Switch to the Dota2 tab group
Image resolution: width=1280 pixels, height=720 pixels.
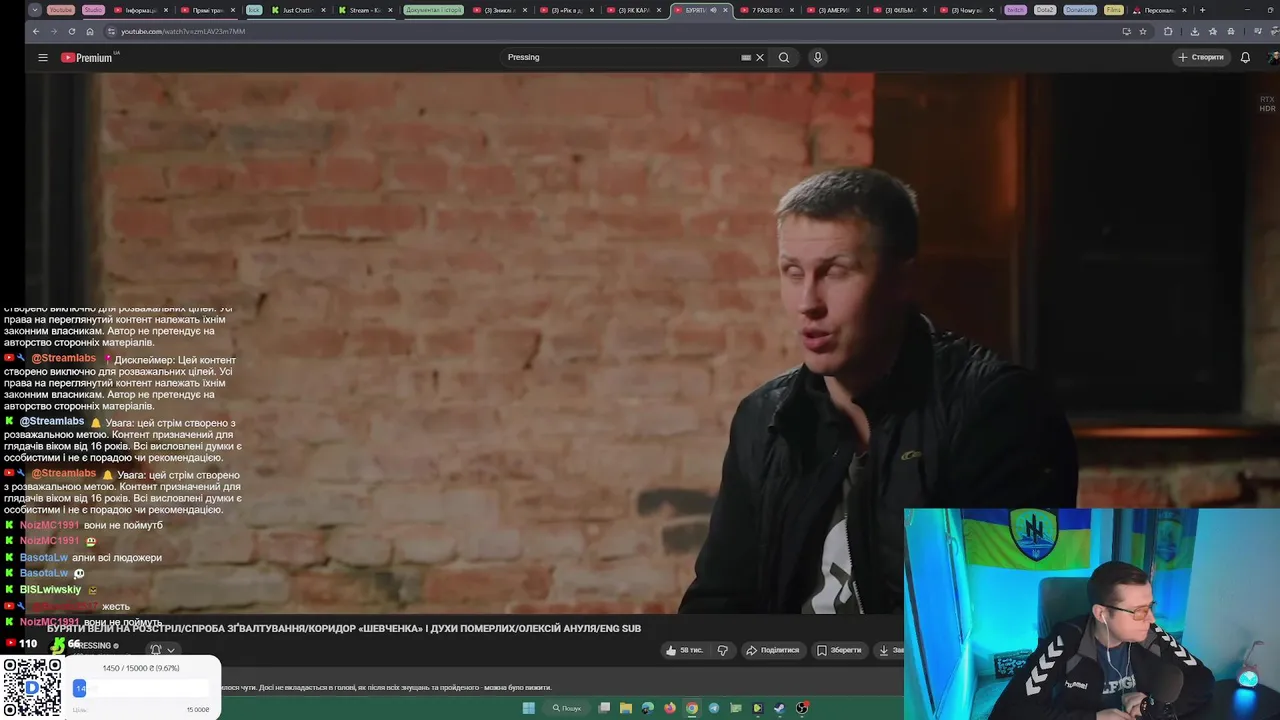click(x=1045, y=10)
